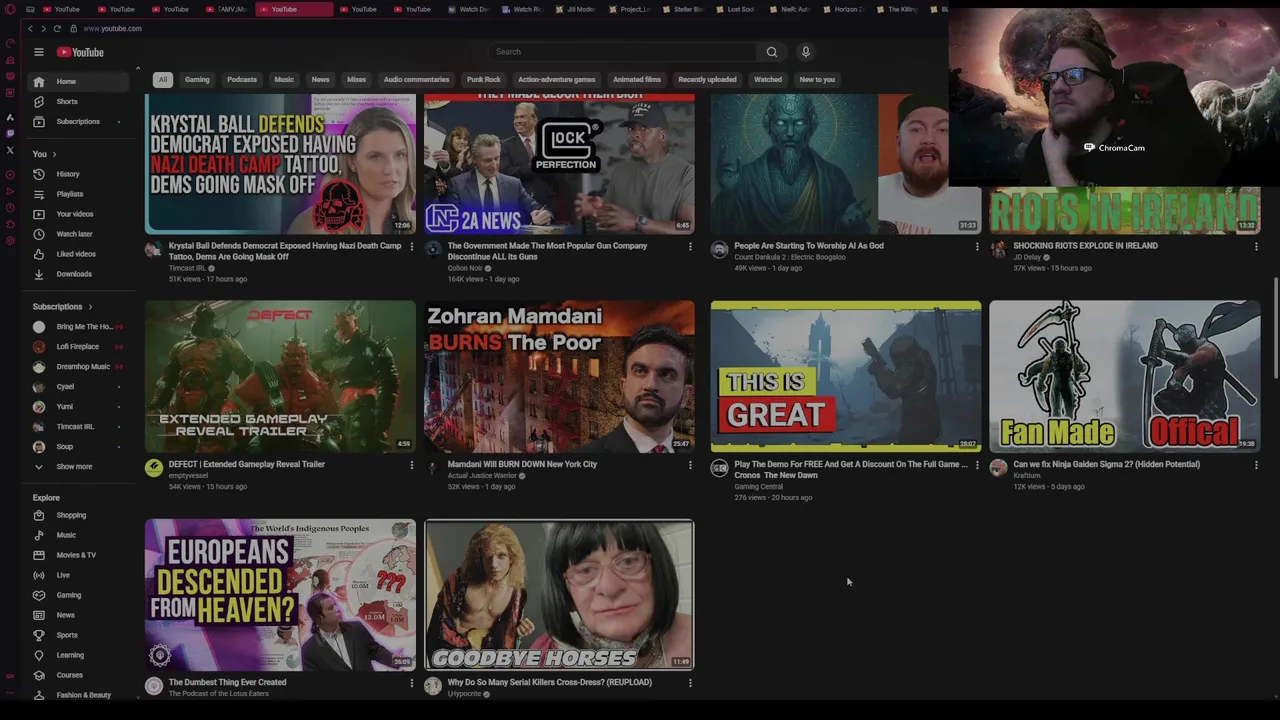Open the Colion Noir channel link

[x=465, y=268]
